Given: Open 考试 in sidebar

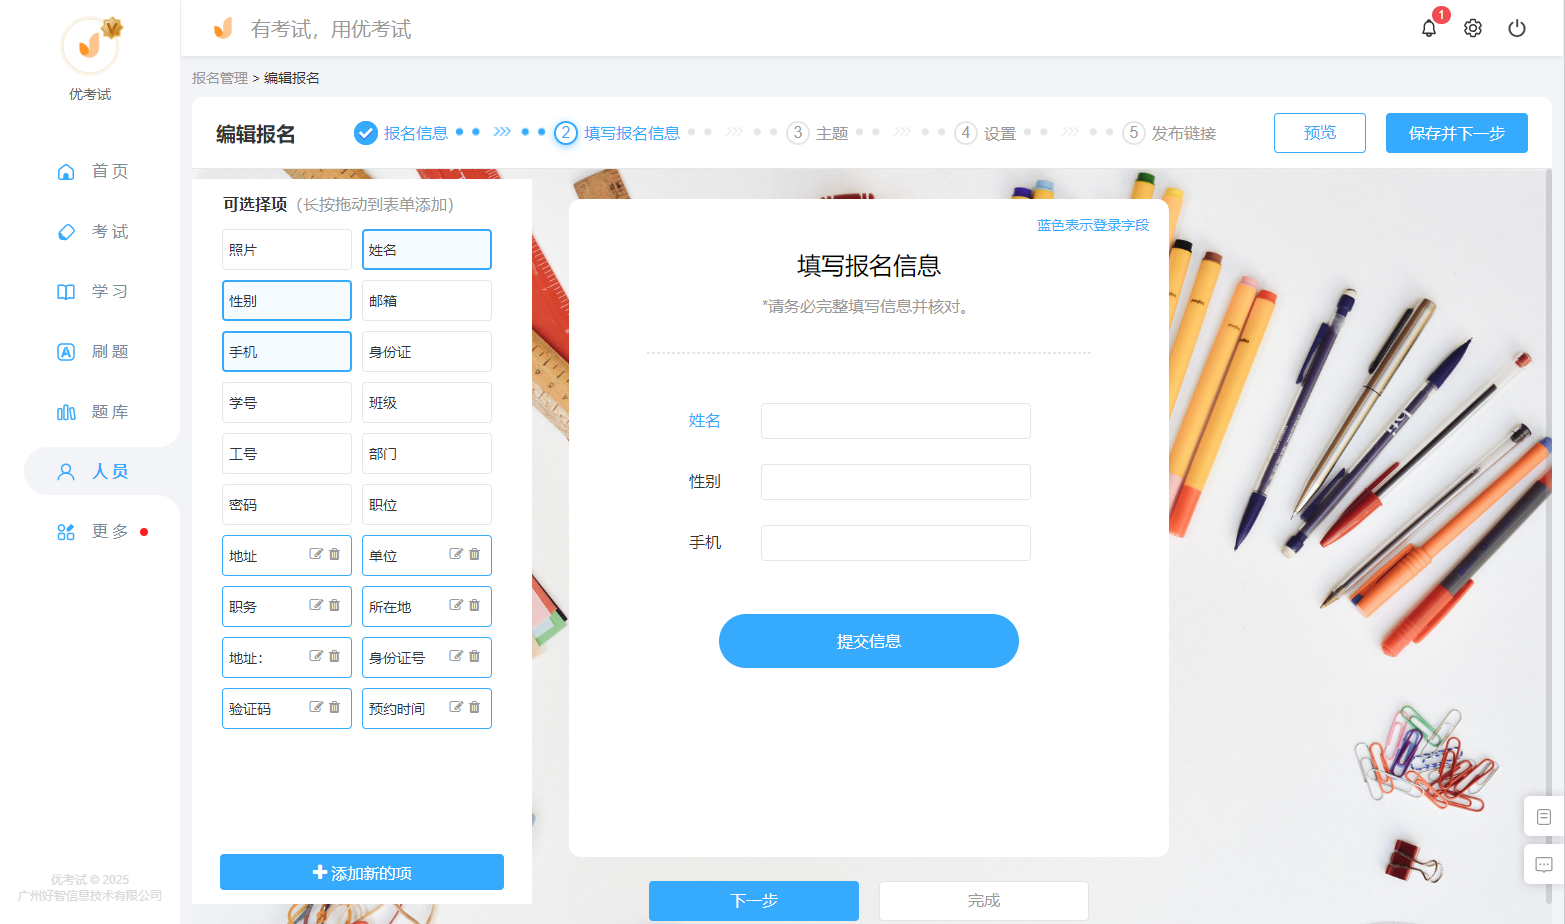Looking at the screenshot, I should (x=92, y=231).
